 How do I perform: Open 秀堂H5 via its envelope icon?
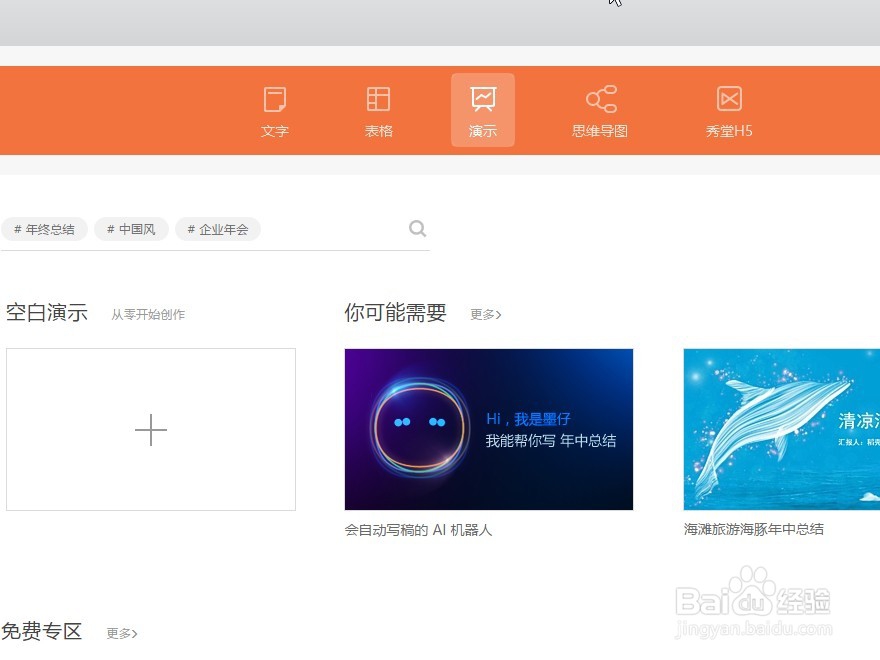tap(729, 98)
